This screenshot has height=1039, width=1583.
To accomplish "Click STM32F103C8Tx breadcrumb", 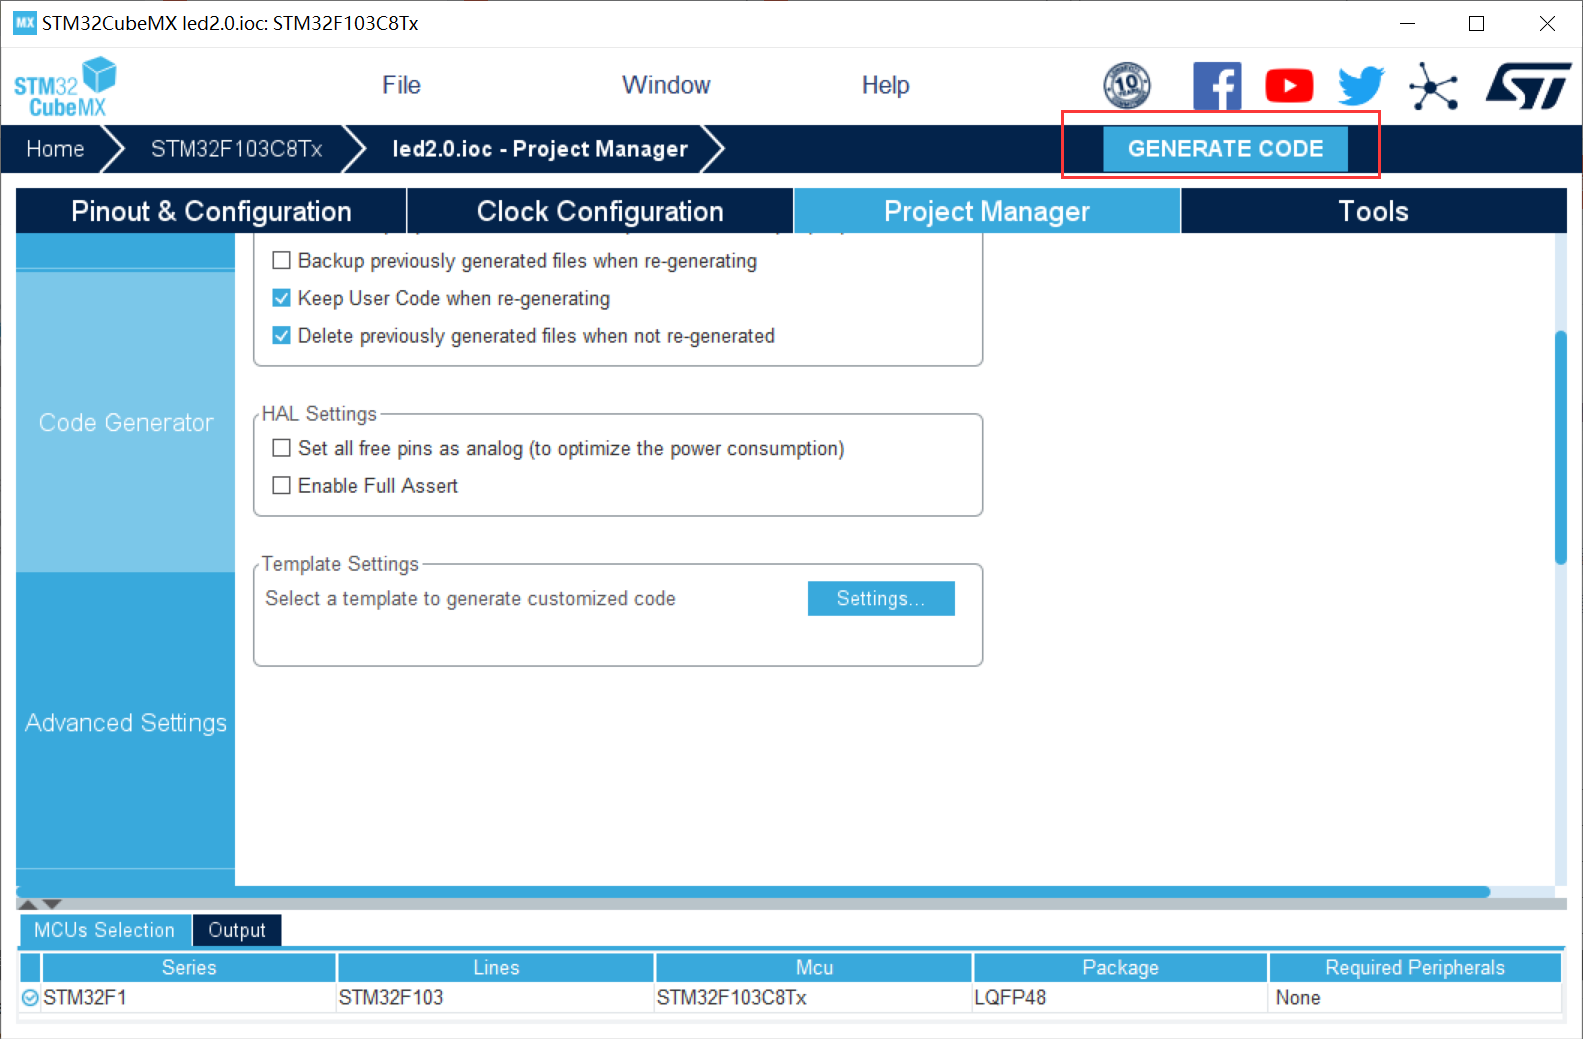I will tap(236, 149).
